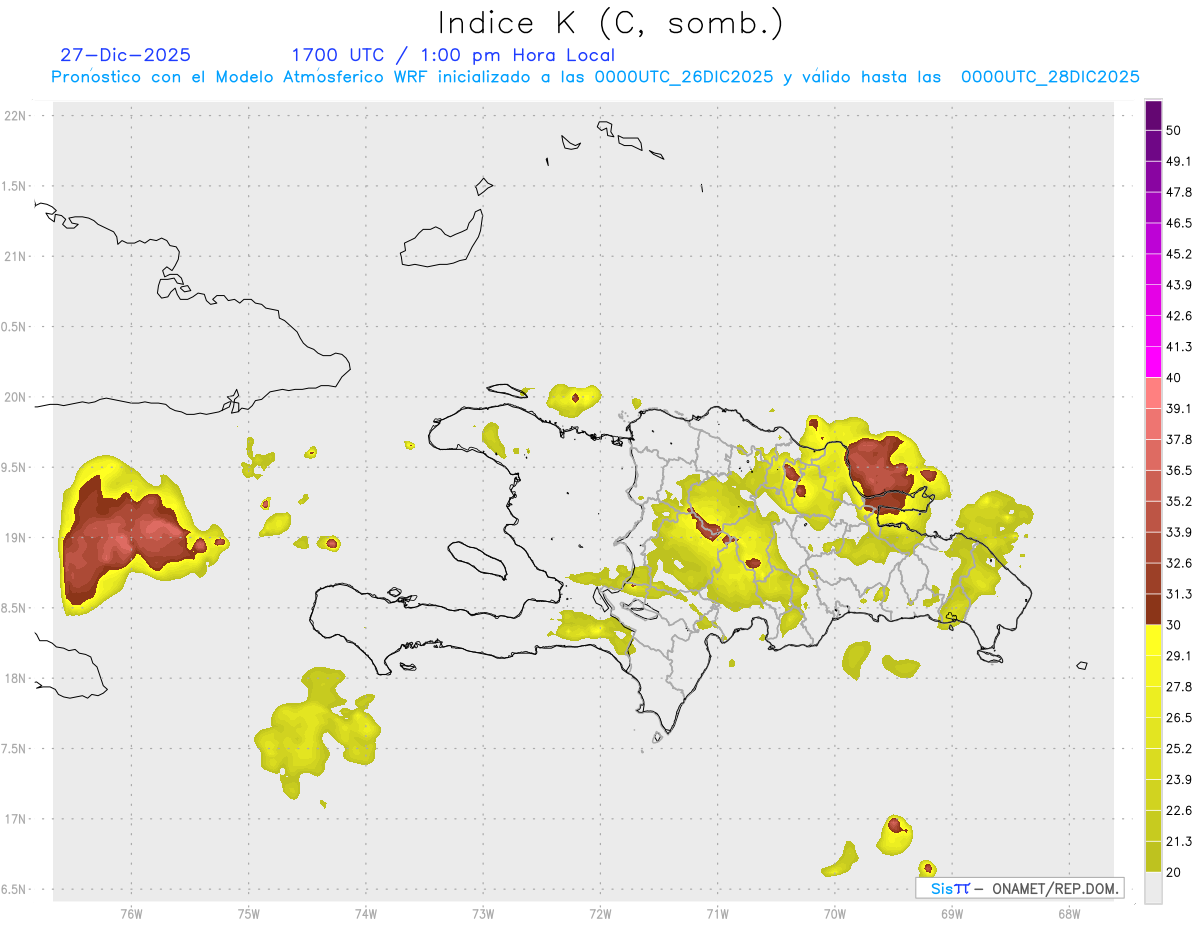The width and height of the screenshot is (1200, 927).
Task: Click the "20N" latitude label
Action: coord(17,397)
